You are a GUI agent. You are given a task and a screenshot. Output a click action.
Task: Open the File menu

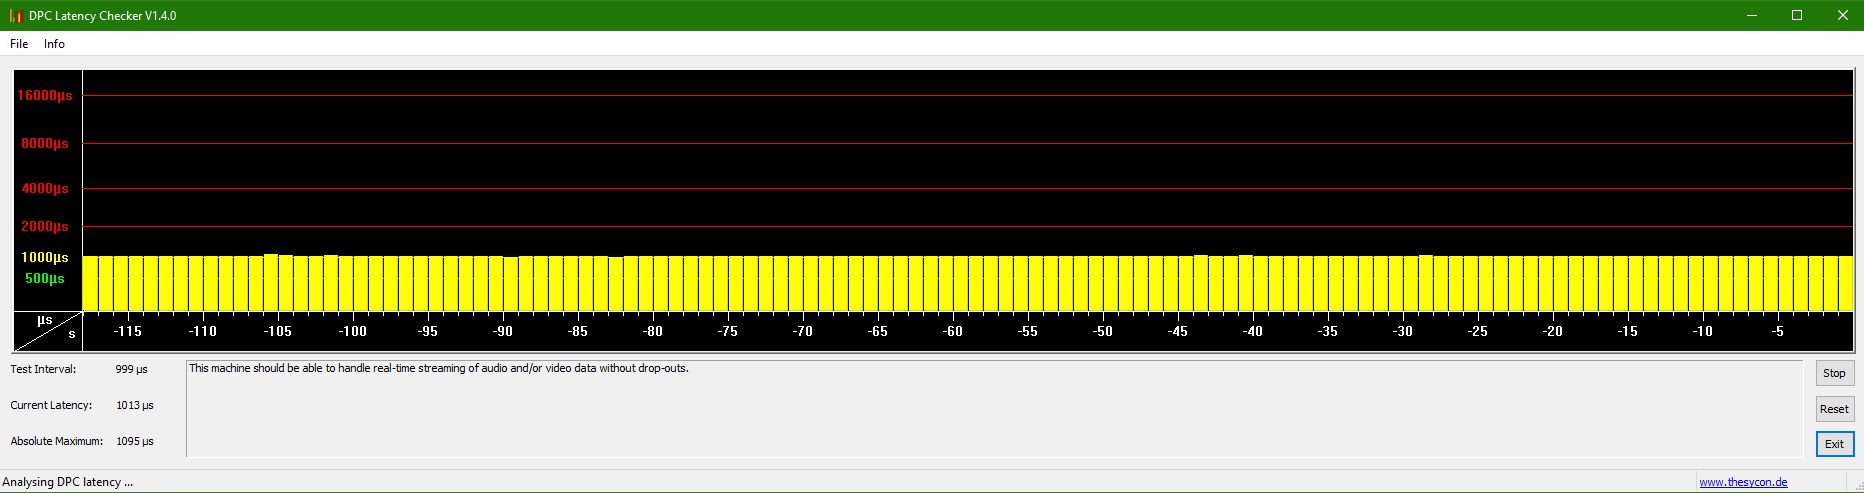[x=19, y=44]
